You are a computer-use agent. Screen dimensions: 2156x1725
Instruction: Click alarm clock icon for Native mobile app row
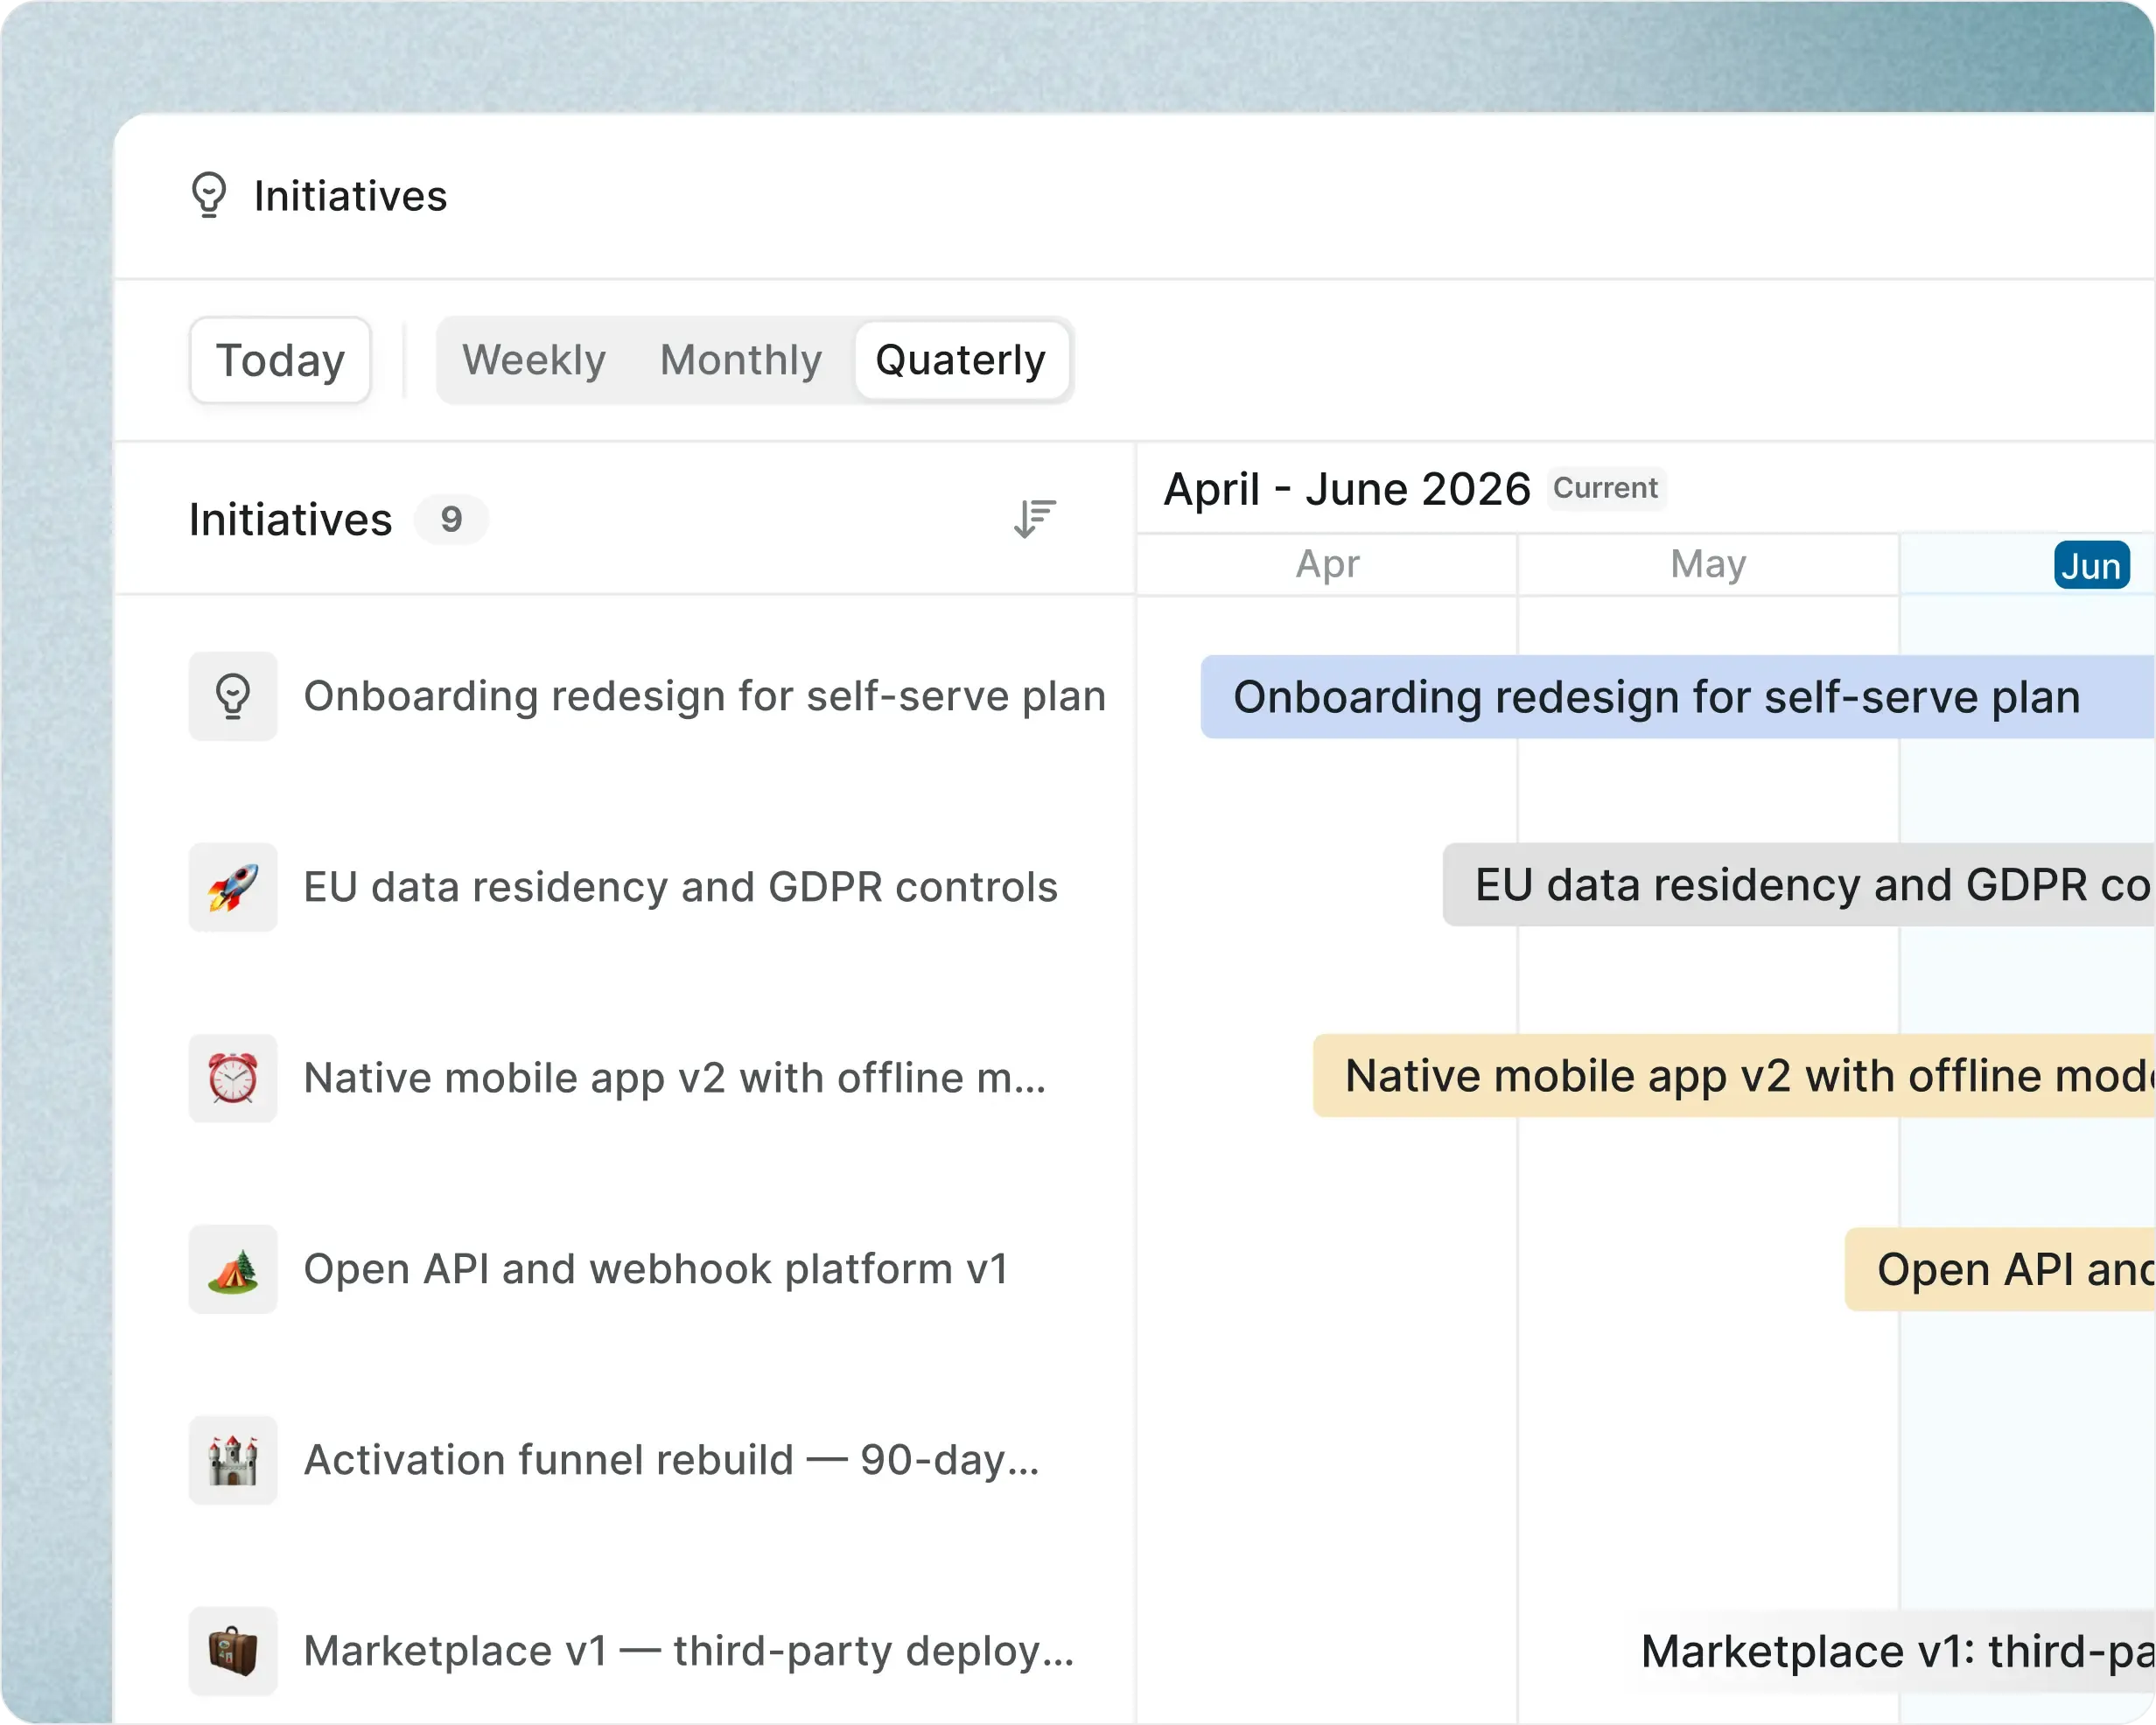[233, 1078]
